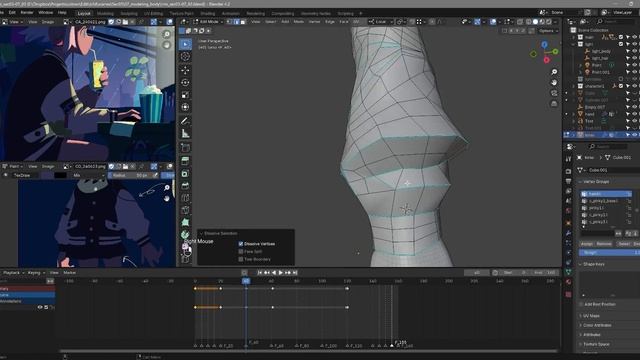Click Select button under vertex groups
Screen dimensions: 640x360
click(624, 244)
